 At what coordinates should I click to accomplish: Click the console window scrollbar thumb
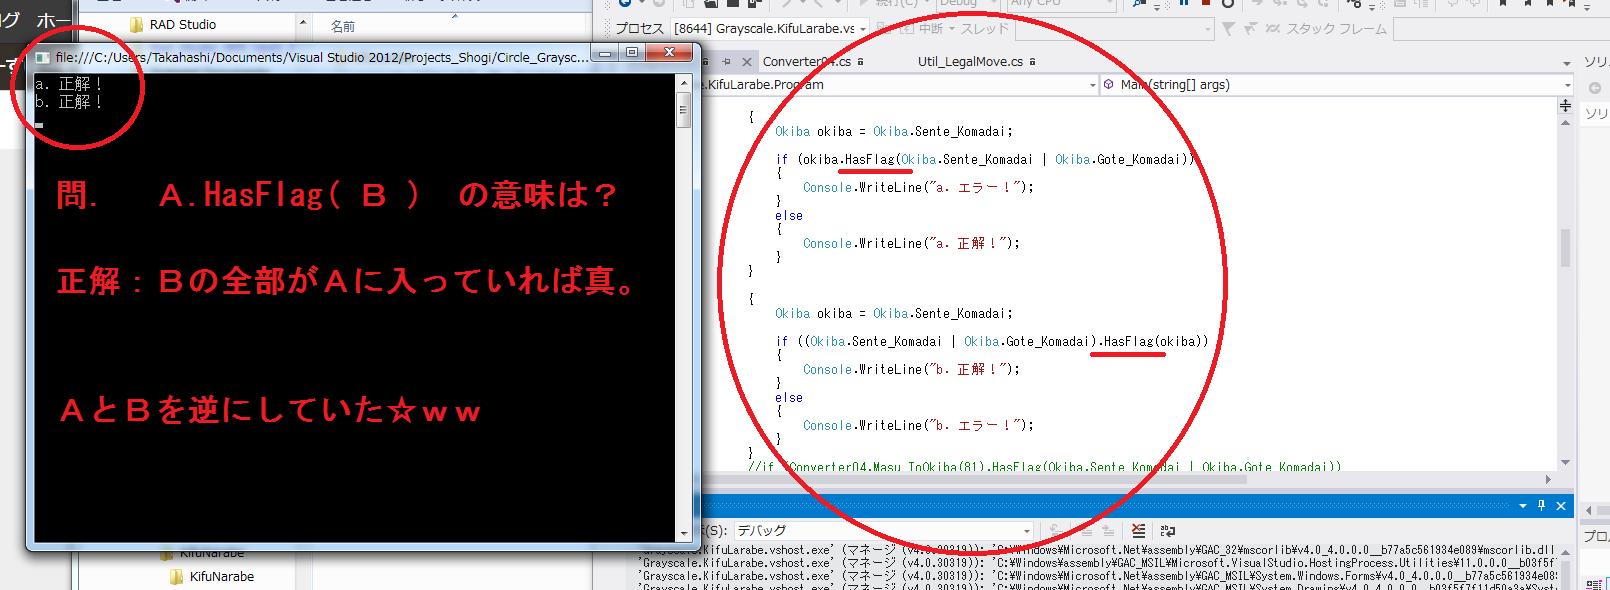(684, 110)
